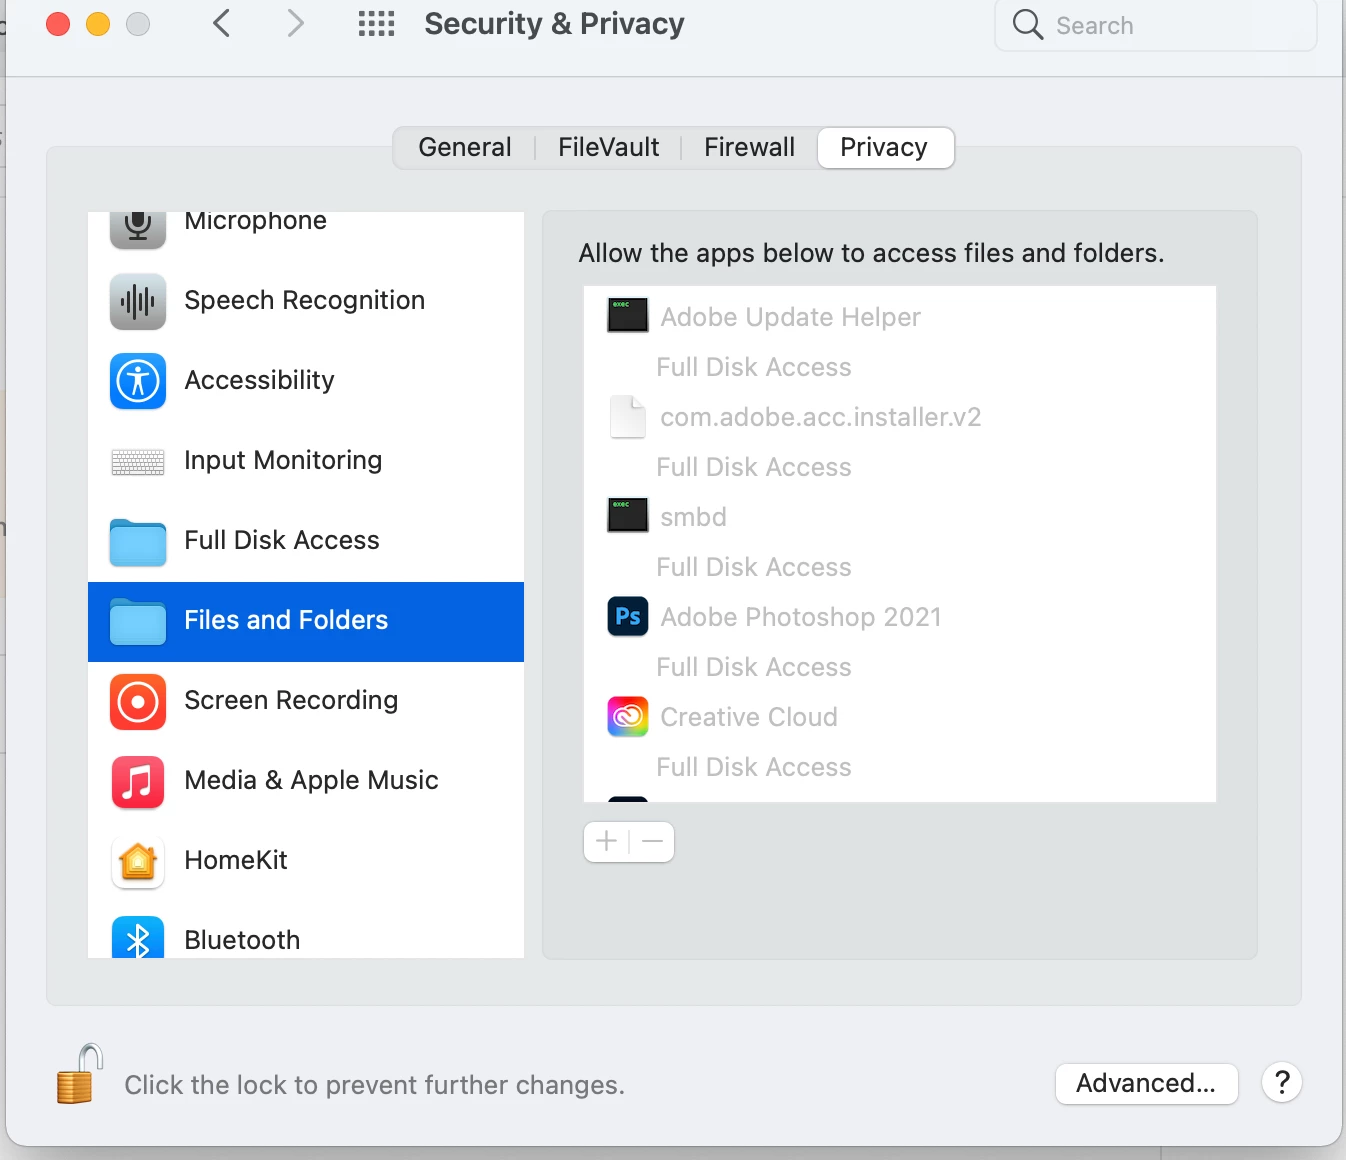Select Speech Recognition in the list
The height and width of the screenshot is (1160, 1346).
click(306, 301)
